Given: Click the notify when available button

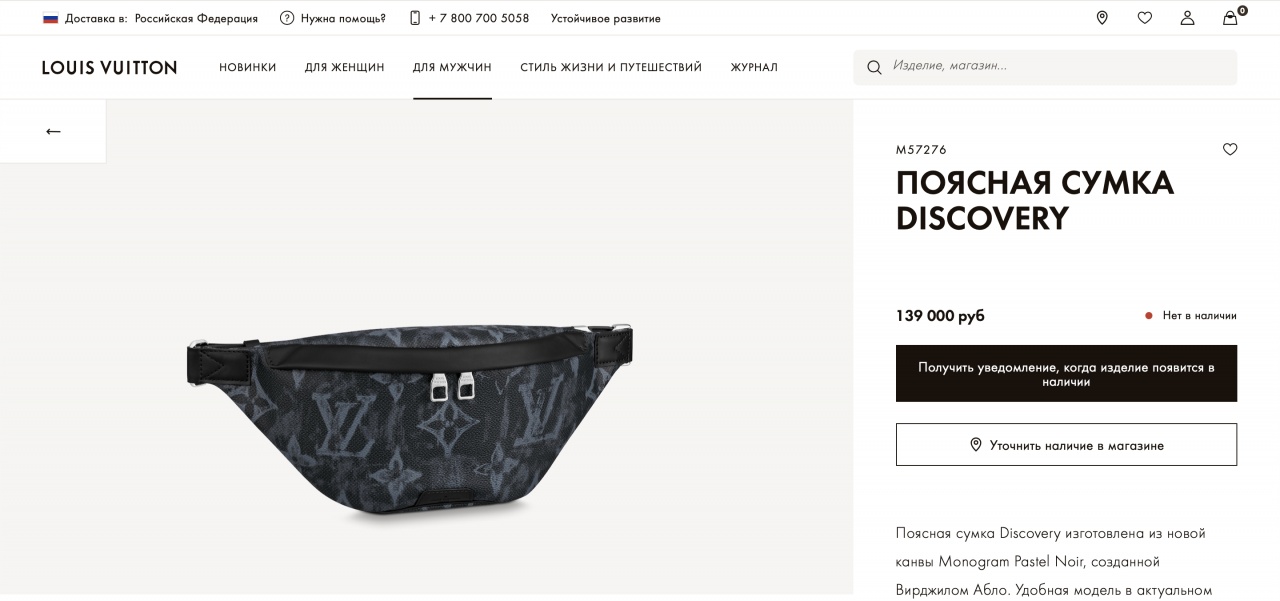Looking at the screenshot, I should pos(1066,374).
